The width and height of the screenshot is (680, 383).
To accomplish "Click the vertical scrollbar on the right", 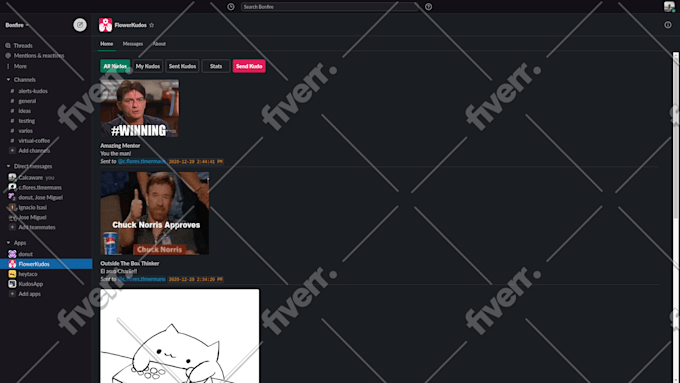I will 676,136.
